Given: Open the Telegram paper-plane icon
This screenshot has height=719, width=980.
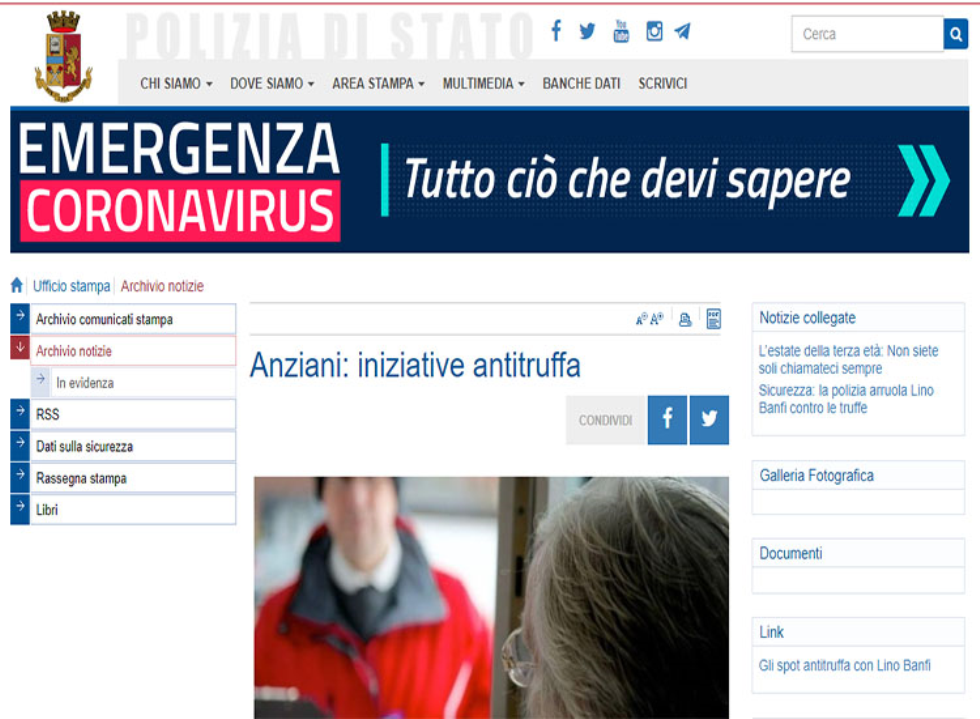Looking at the screenshot, I should click(x=682, y=31).
